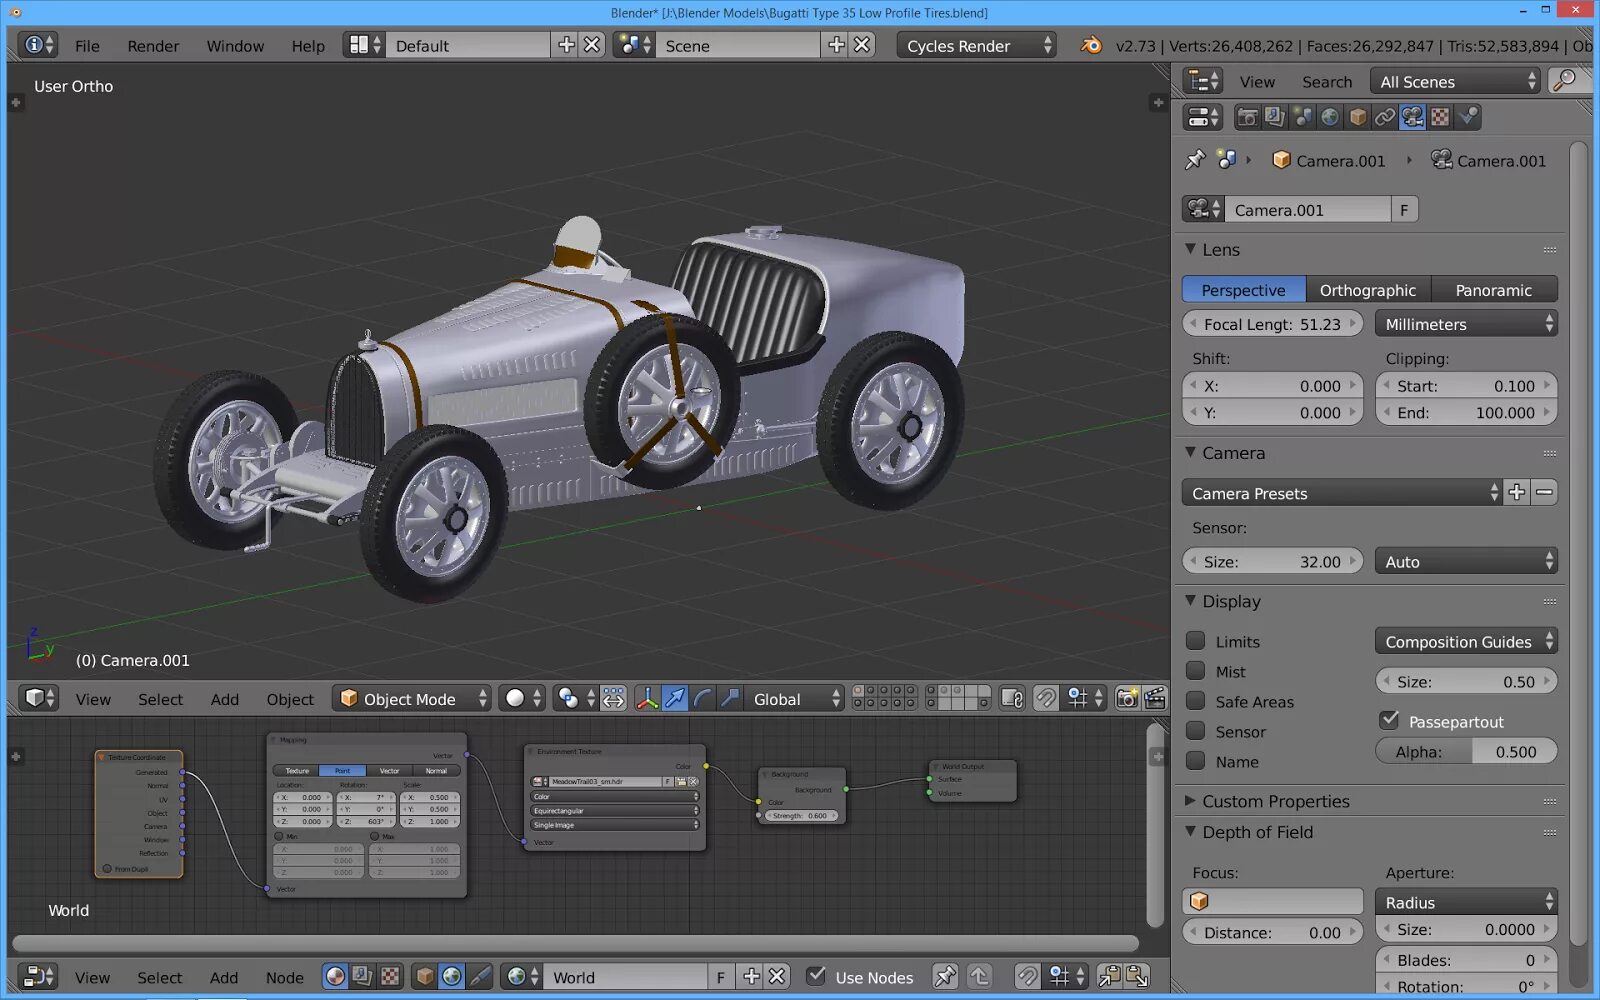Viewport: 1600px width, 1000px height.
Task: Open the Cycles Render engine dropdown
Action: pos(977,45)
